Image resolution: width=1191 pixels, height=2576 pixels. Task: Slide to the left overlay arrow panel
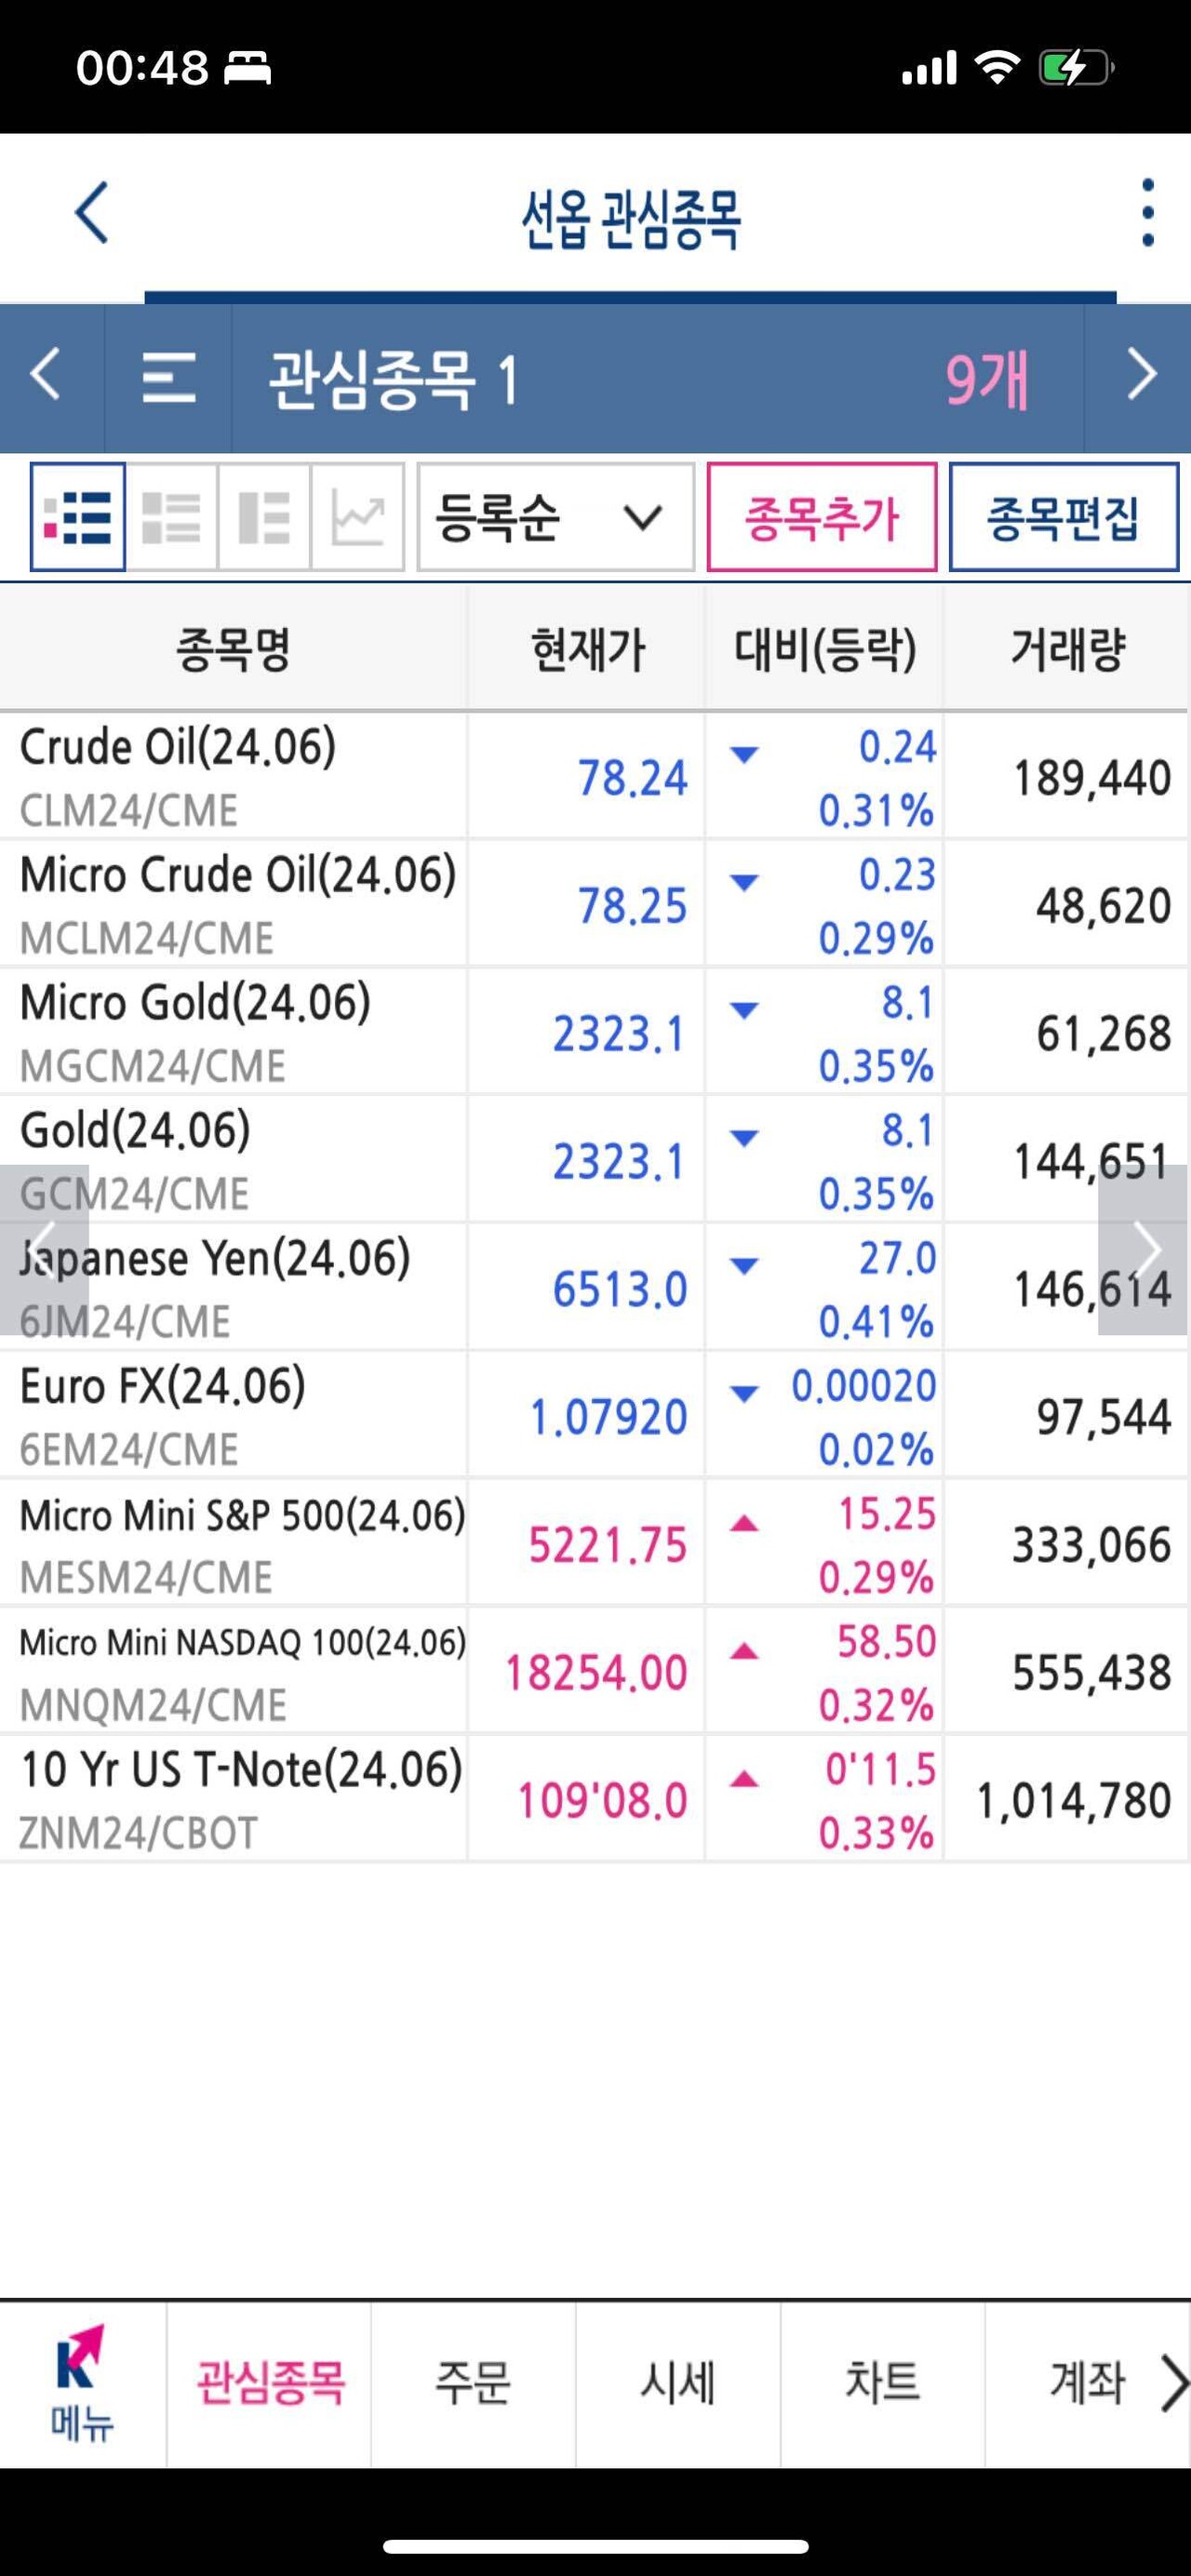click(x=44, y=1249)
